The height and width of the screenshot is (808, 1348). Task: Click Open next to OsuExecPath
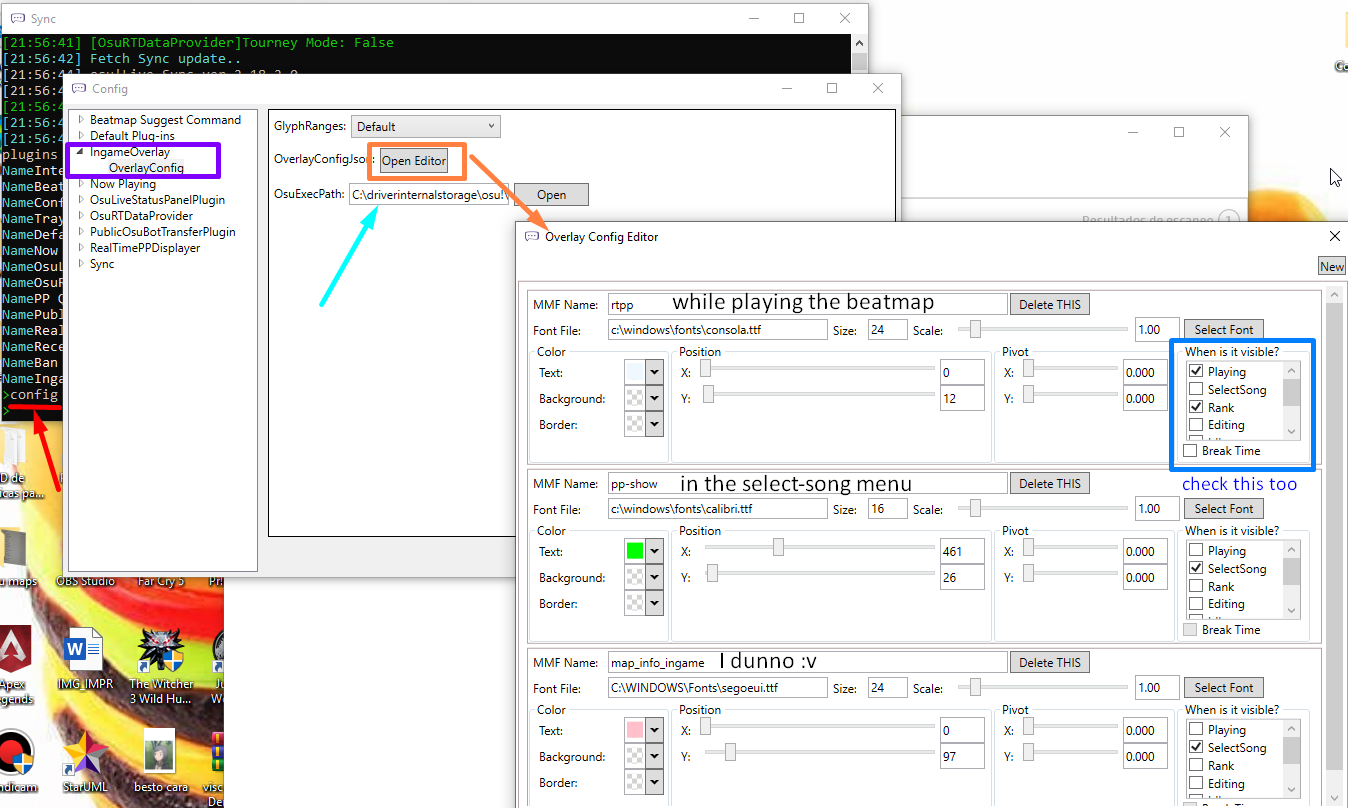551,195
